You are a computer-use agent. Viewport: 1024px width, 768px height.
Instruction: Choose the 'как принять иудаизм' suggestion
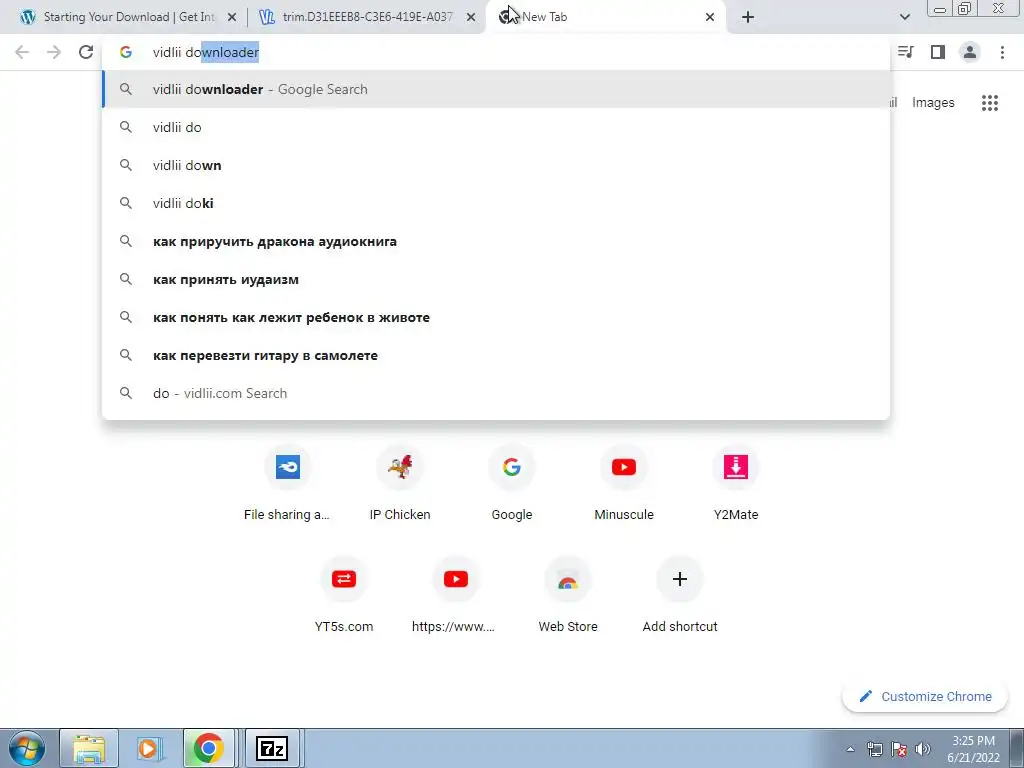tap(496, 280)
